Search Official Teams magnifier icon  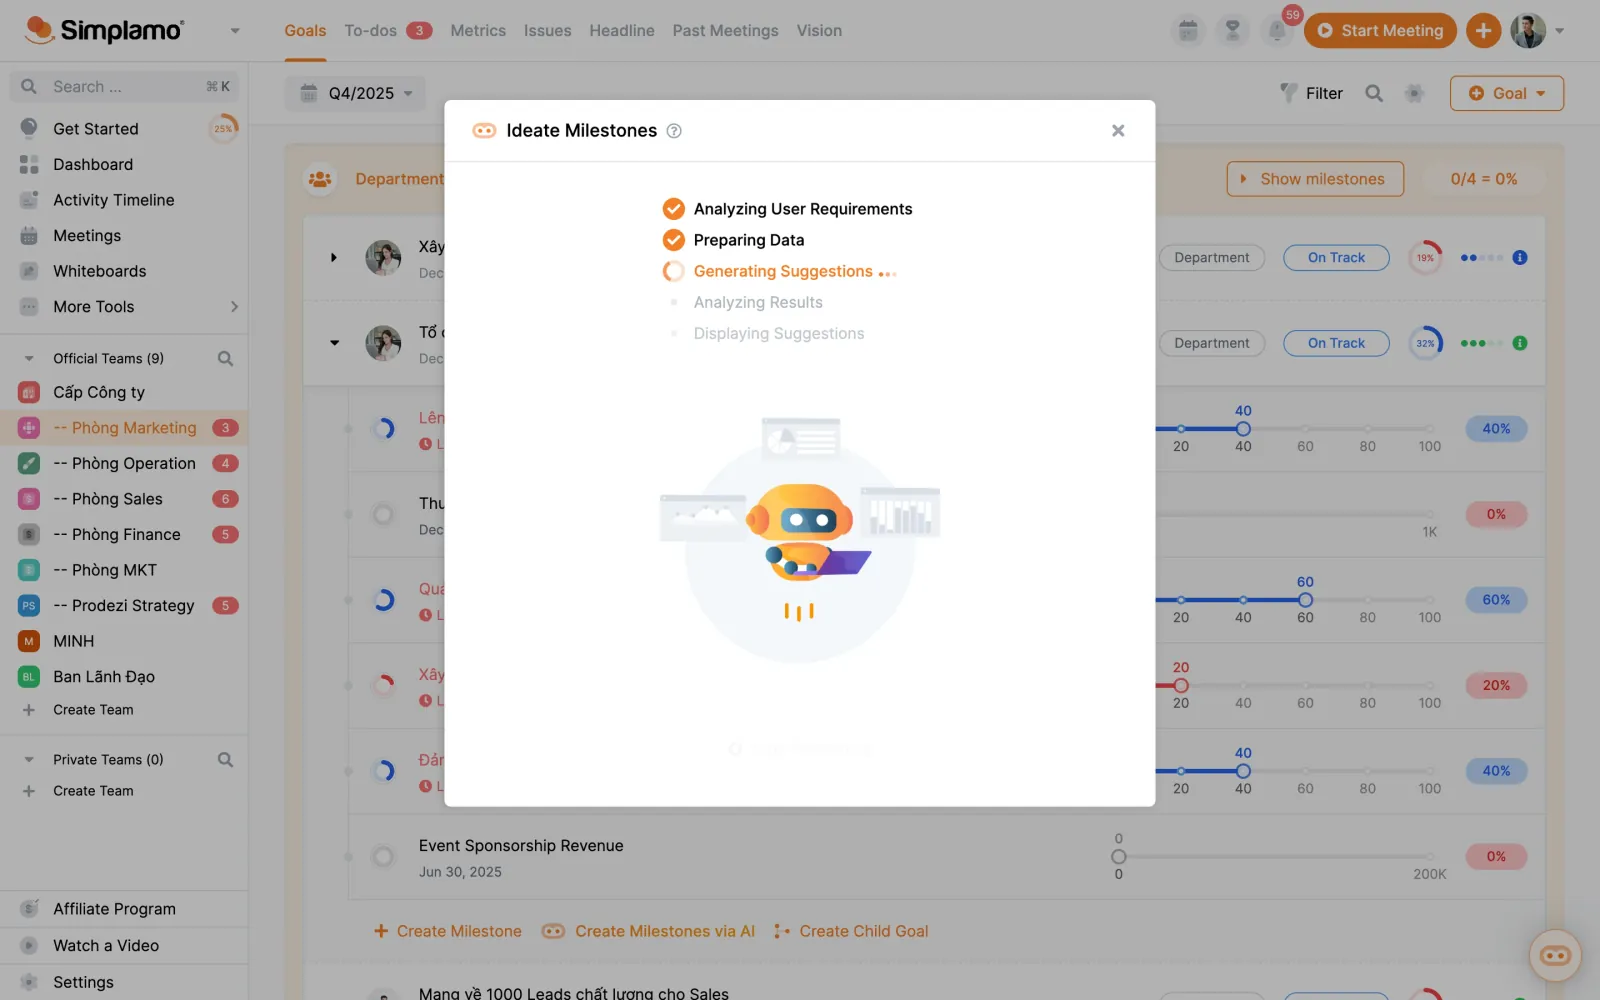(x=225, y=358)
